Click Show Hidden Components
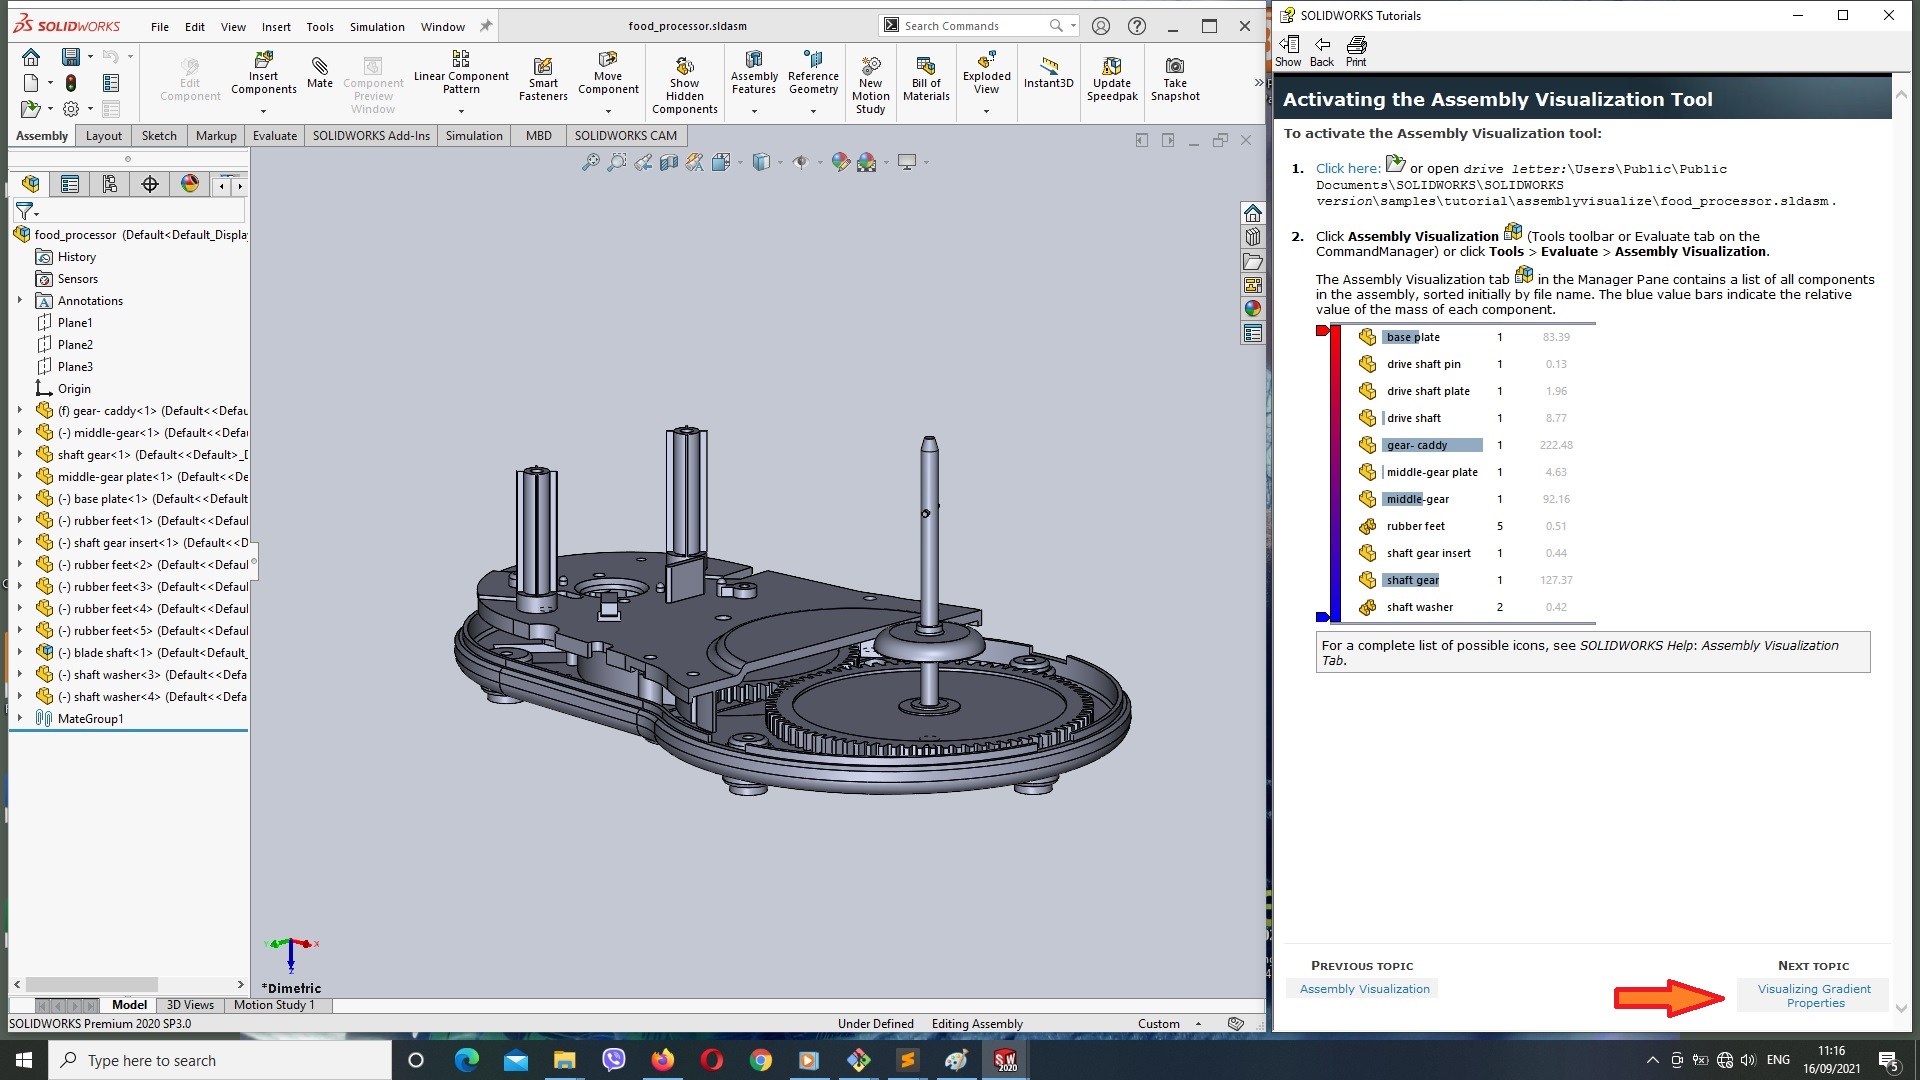1920x1080 pixels. [685, 85]
